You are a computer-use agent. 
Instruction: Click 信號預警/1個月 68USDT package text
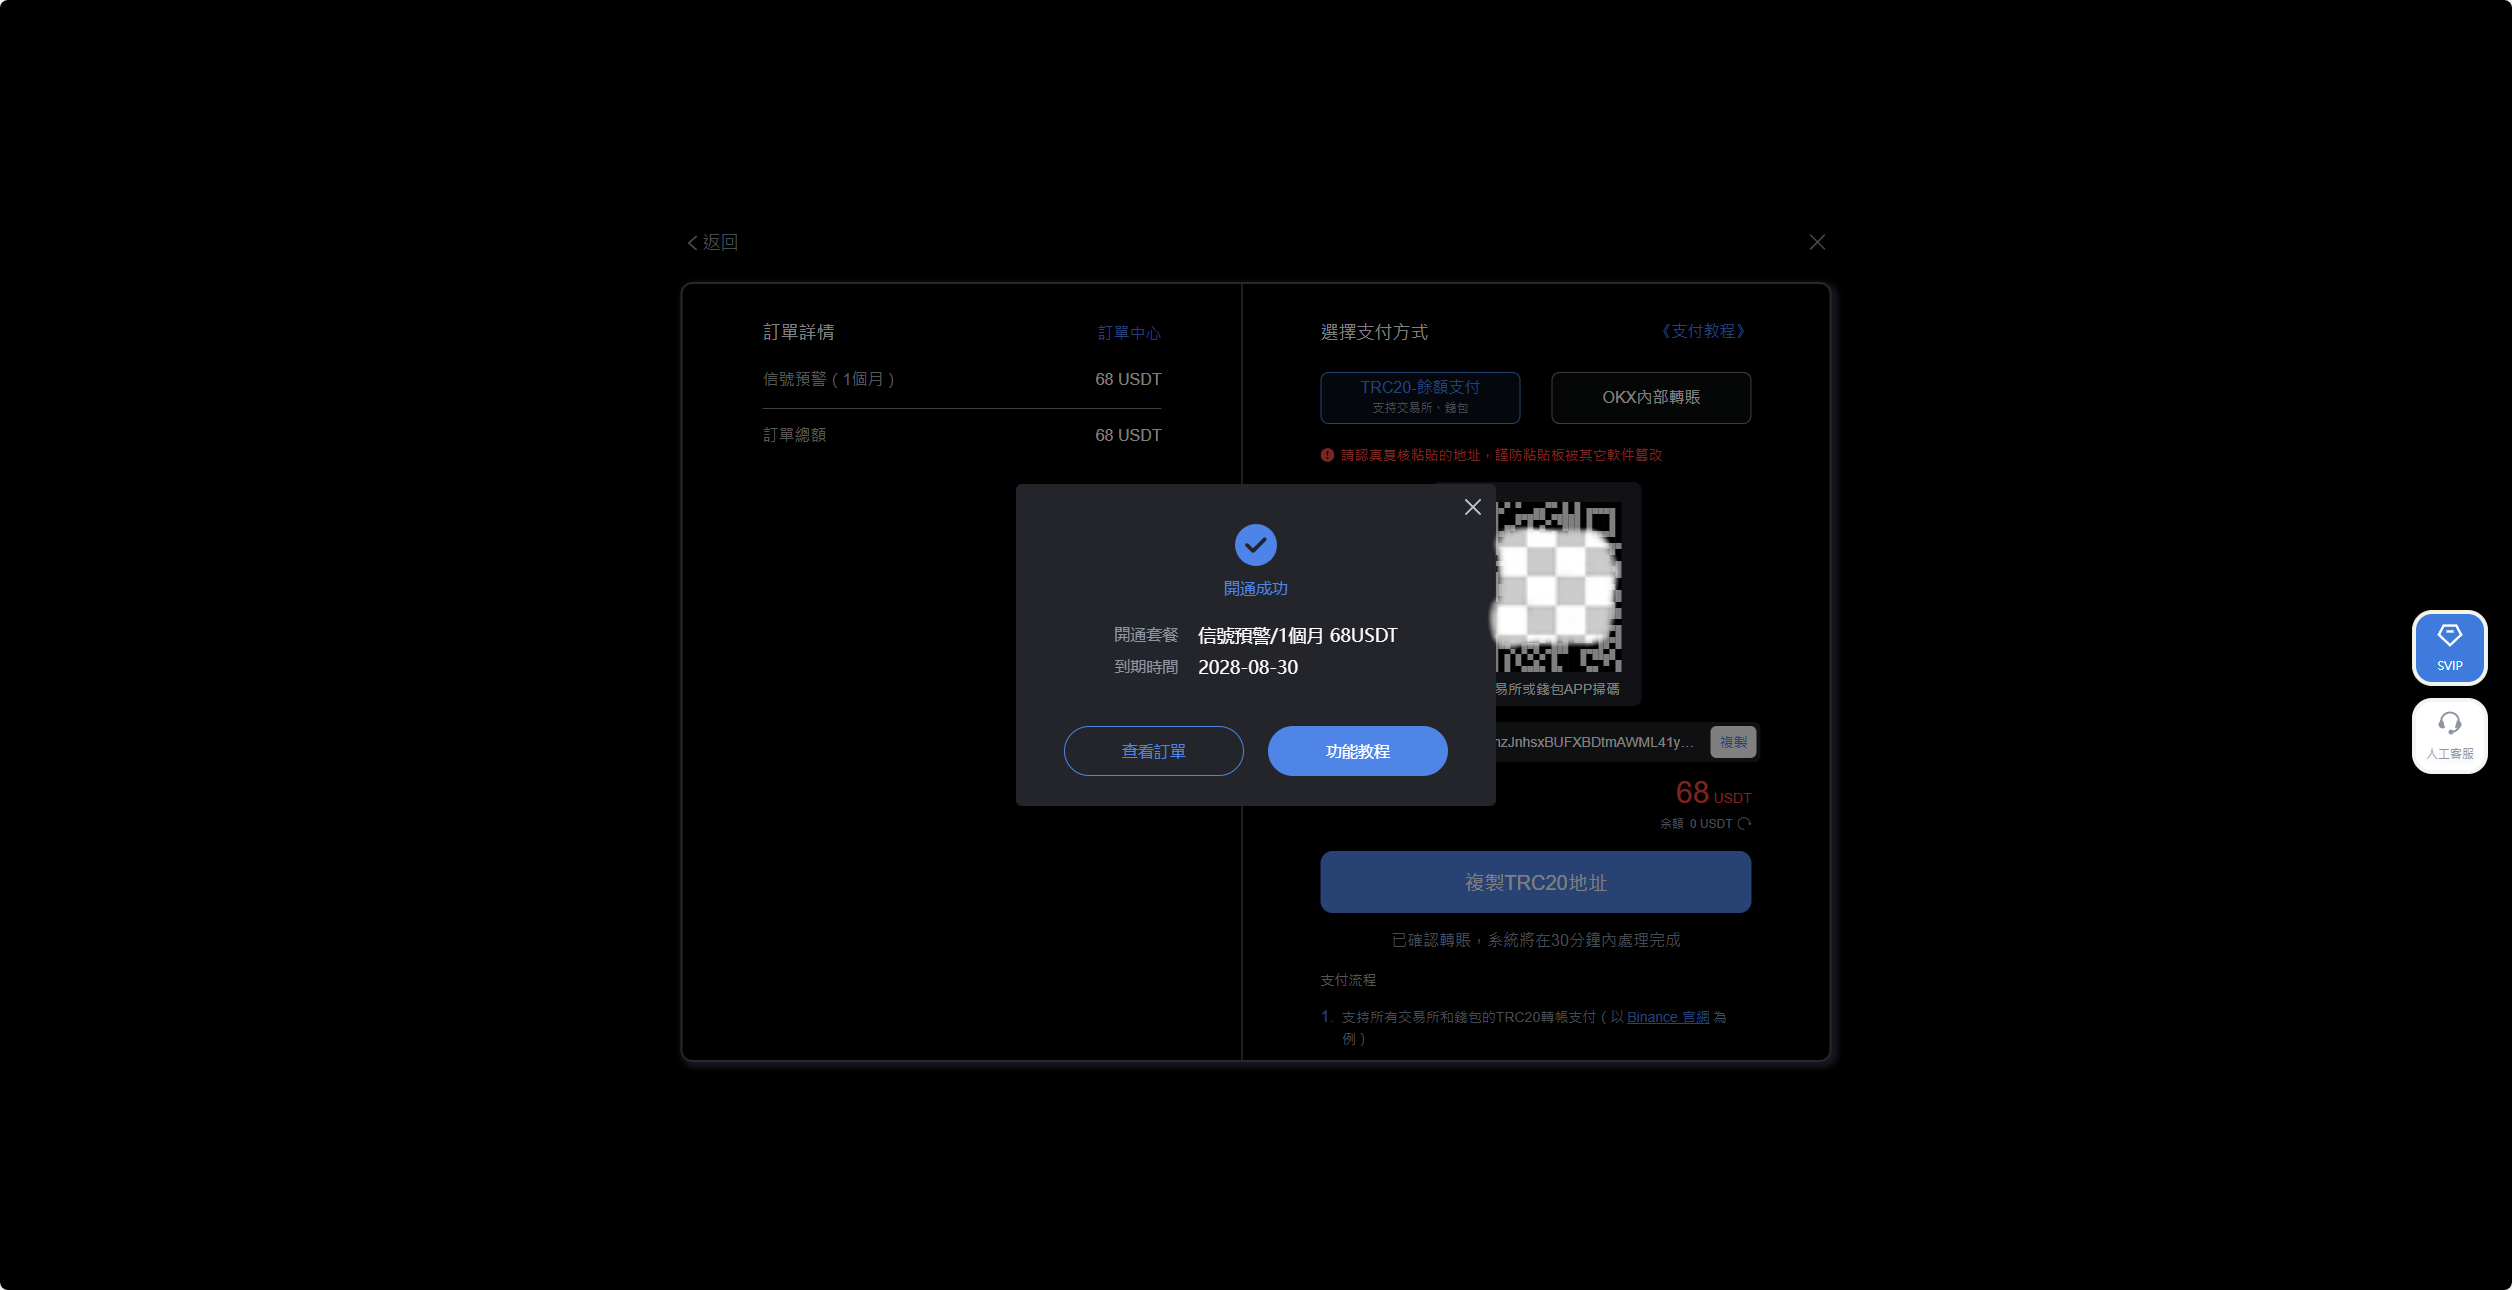1297,635
